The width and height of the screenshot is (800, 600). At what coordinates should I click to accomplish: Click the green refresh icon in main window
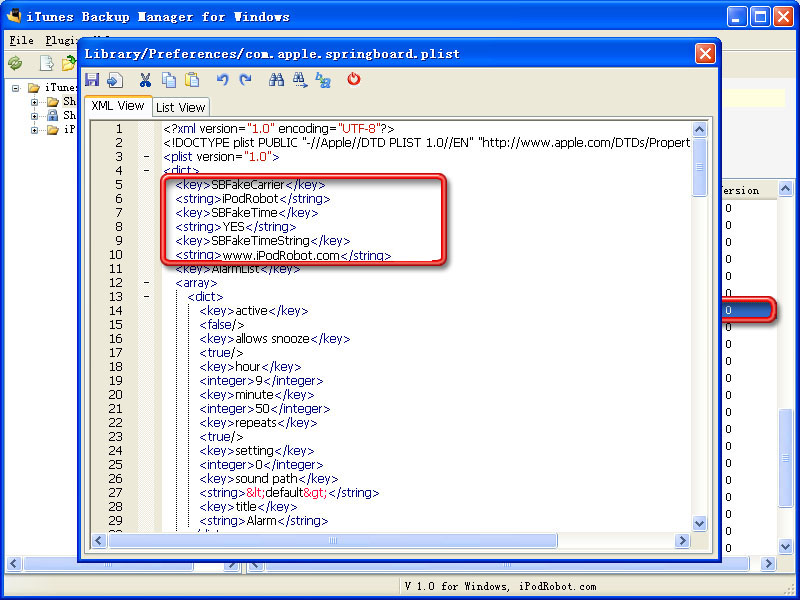(x=15, y=63)
